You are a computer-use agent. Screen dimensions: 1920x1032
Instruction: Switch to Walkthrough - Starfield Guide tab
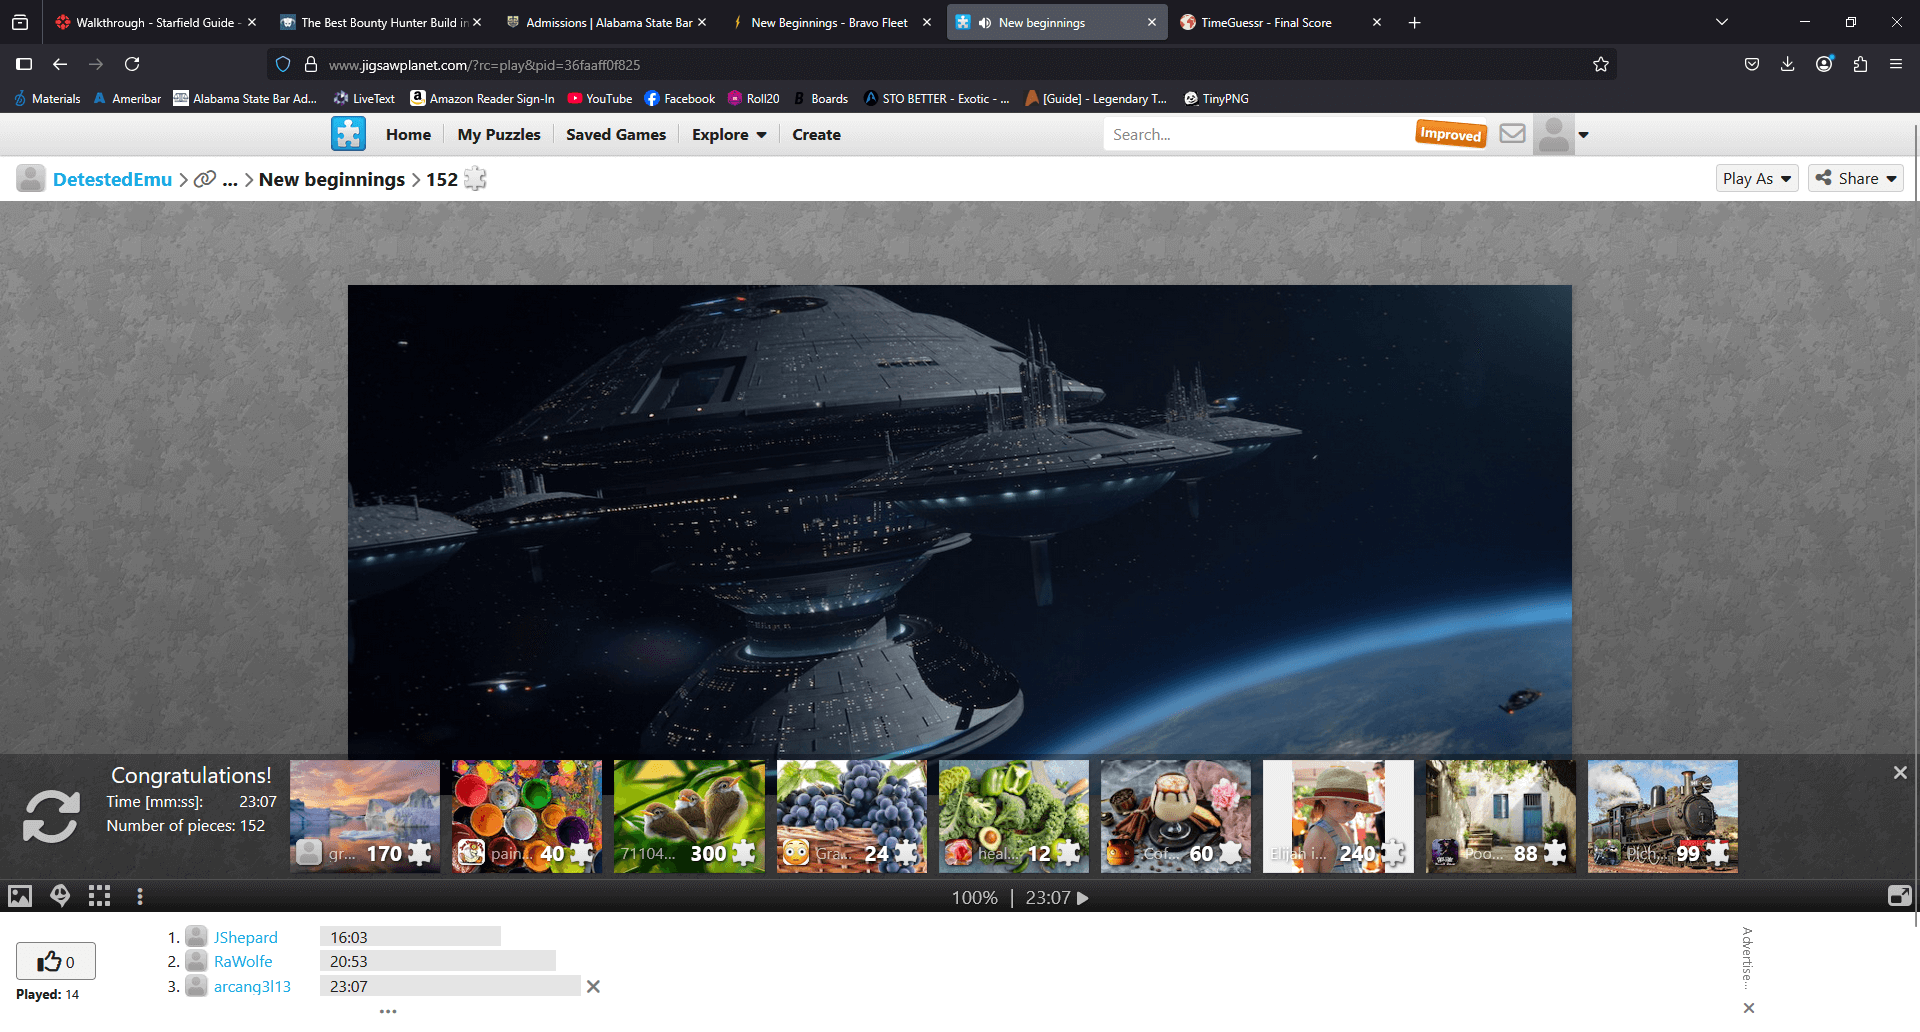[156, 22]
